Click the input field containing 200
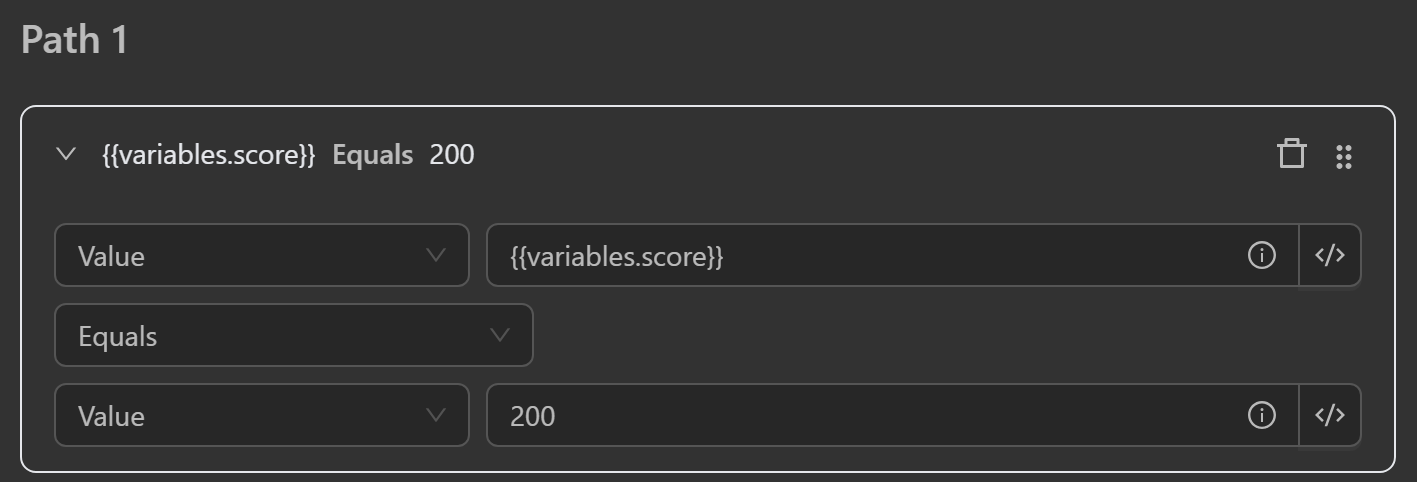1417x482 pixels. coord(860,416)
